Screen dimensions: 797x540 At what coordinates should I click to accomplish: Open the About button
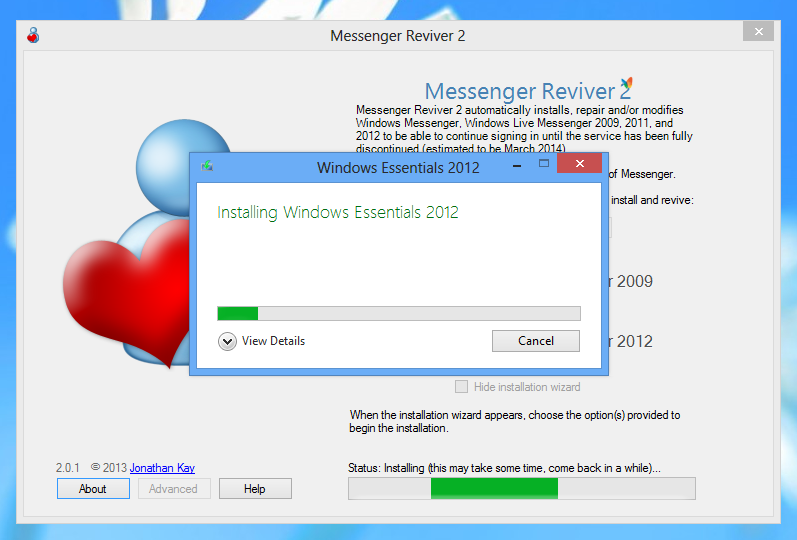click(x=93, y=489)
